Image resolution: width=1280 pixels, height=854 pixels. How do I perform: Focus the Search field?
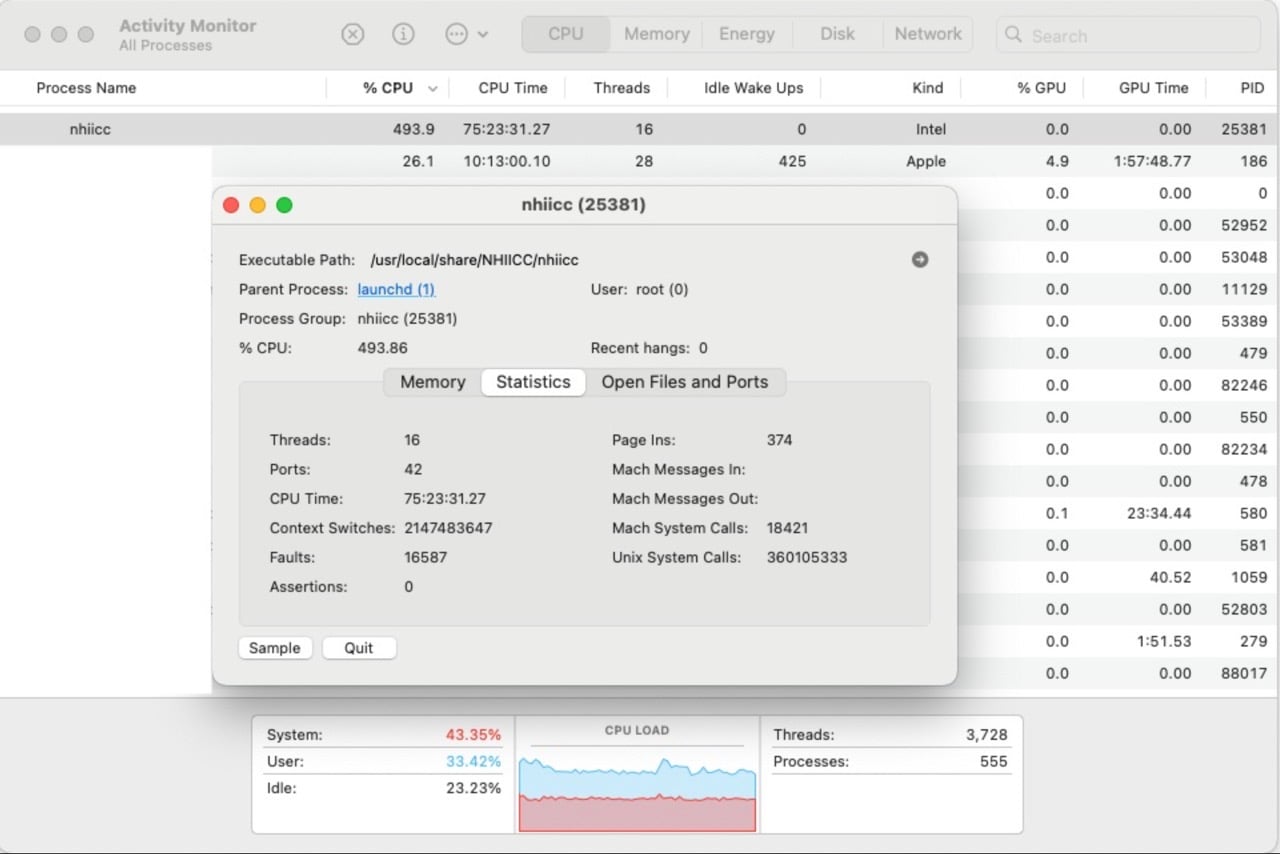pos(1128,35)
